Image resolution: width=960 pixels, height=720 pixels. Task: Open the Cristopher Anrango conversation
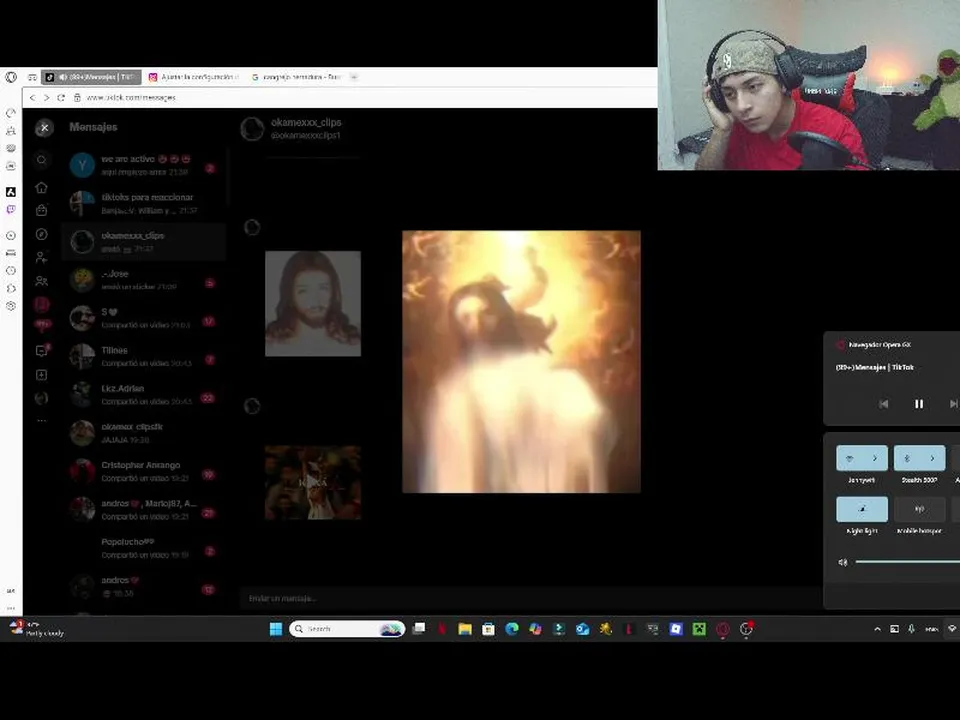143,471
